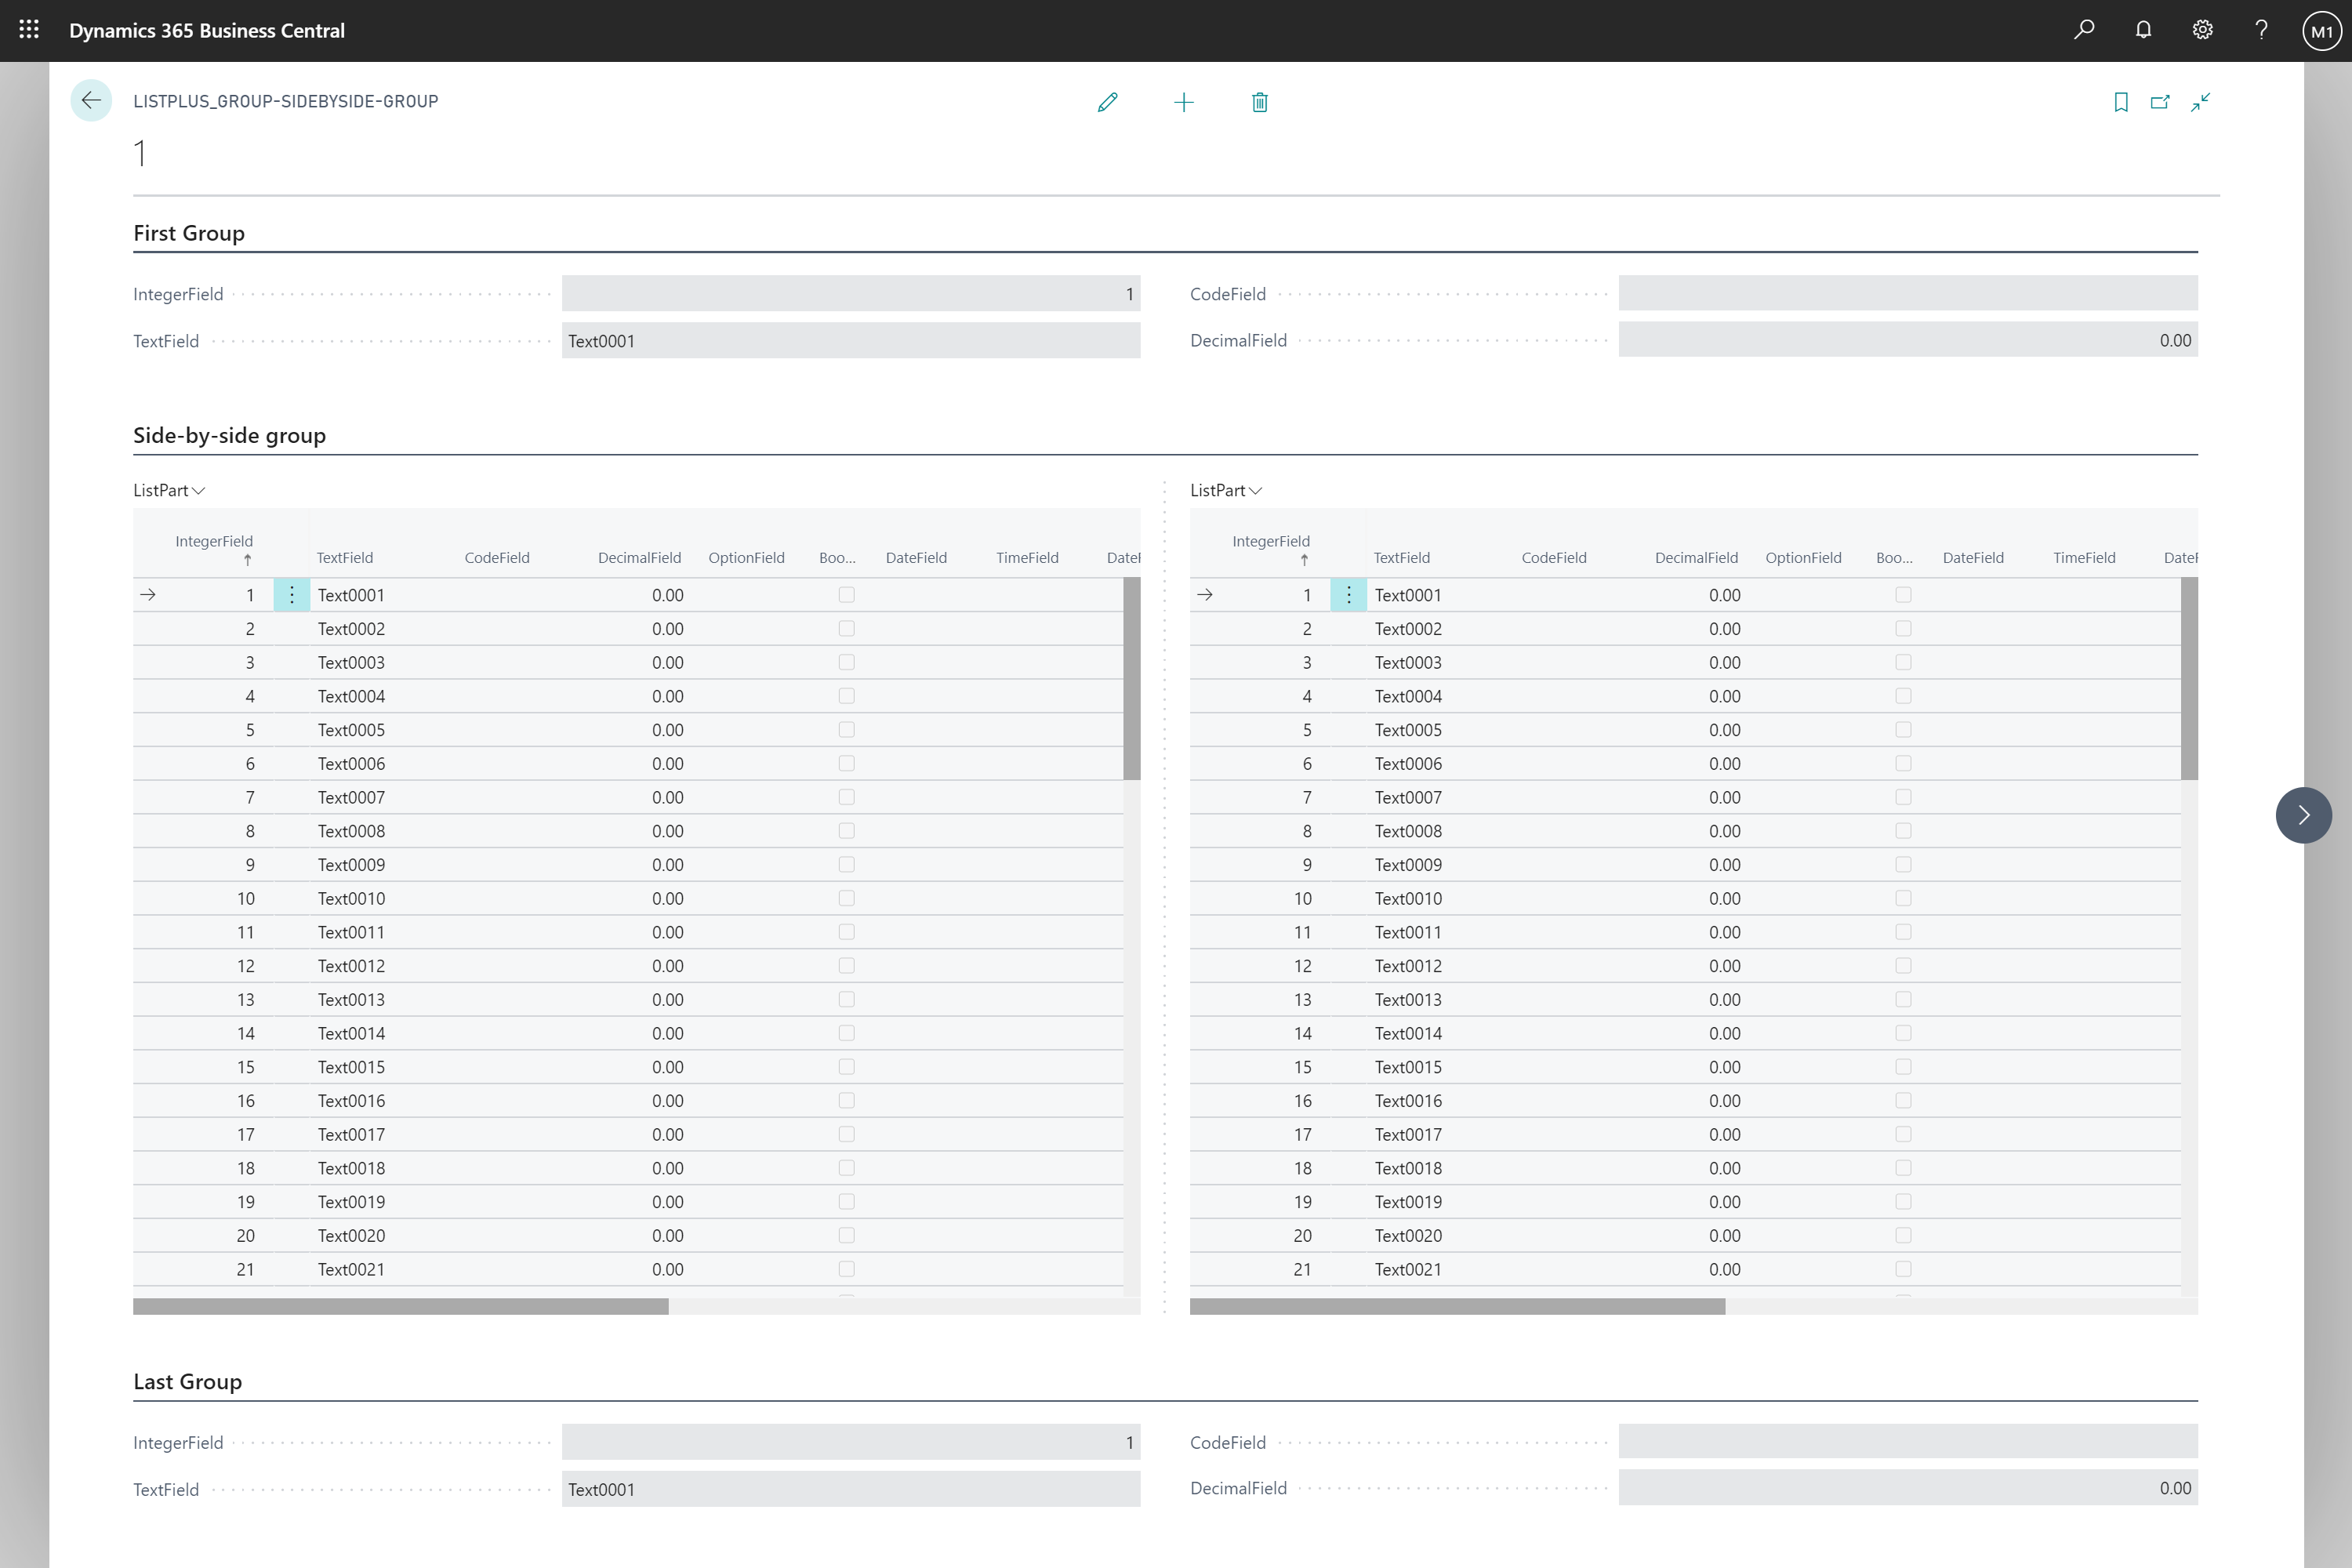Viewport: 2352px width, 1568px height.
Task: Click the add new record plus icon
Action: click(x=1184, y=101)
